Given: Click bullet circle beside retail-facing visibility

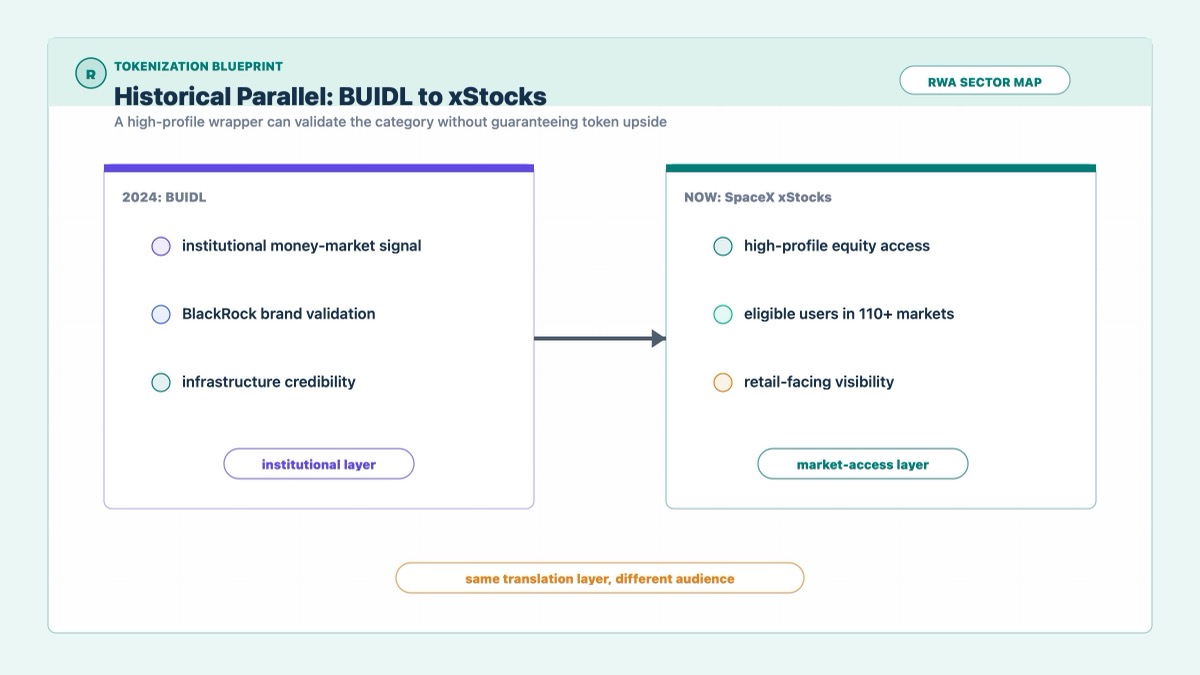Looking at the screenshot, I should tap(723, 382).
